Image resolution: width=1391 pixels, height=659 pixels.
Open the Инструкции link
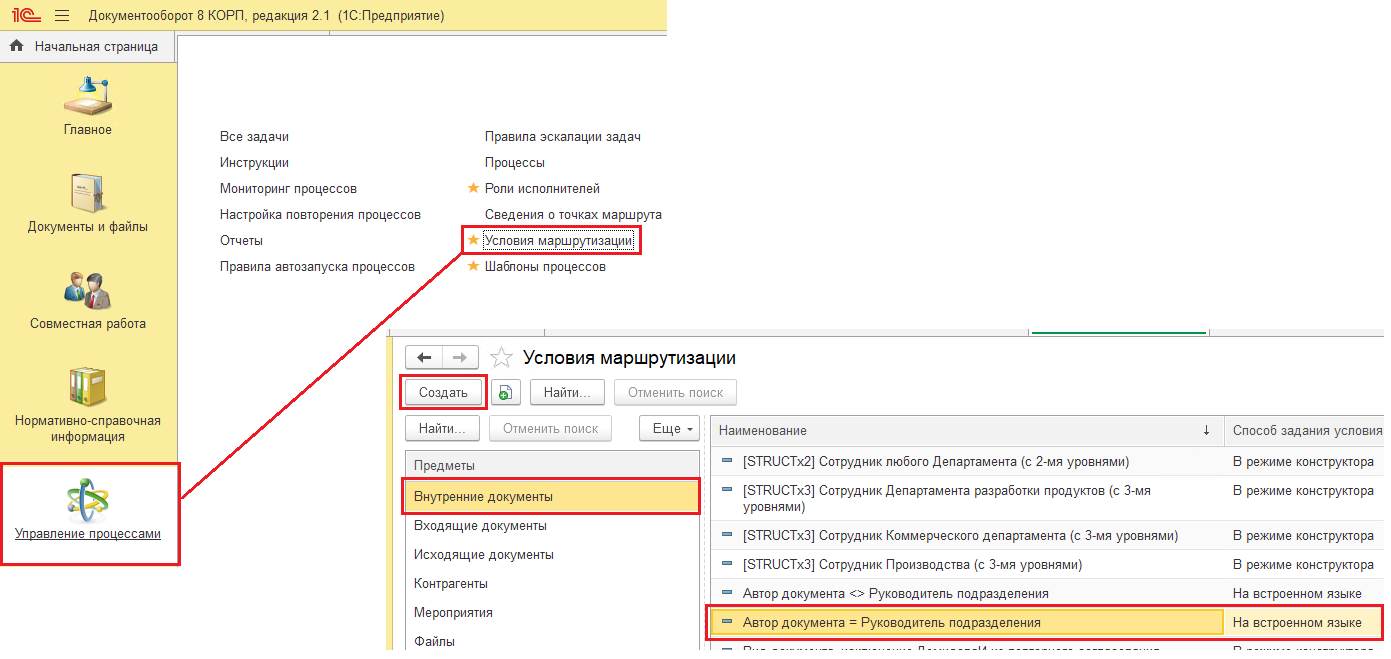(x=254, y=162)
